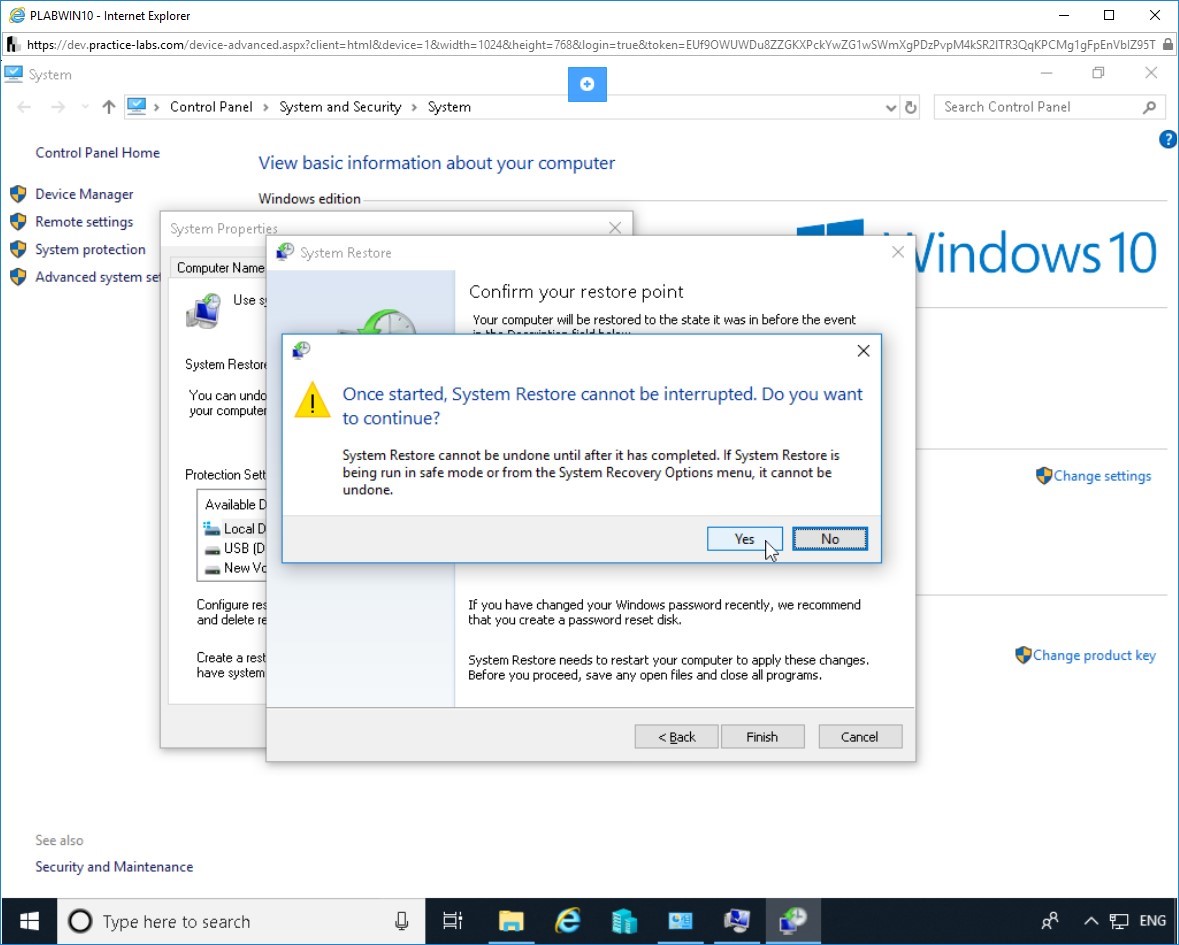Close the System Restore warning dialog

863,351
